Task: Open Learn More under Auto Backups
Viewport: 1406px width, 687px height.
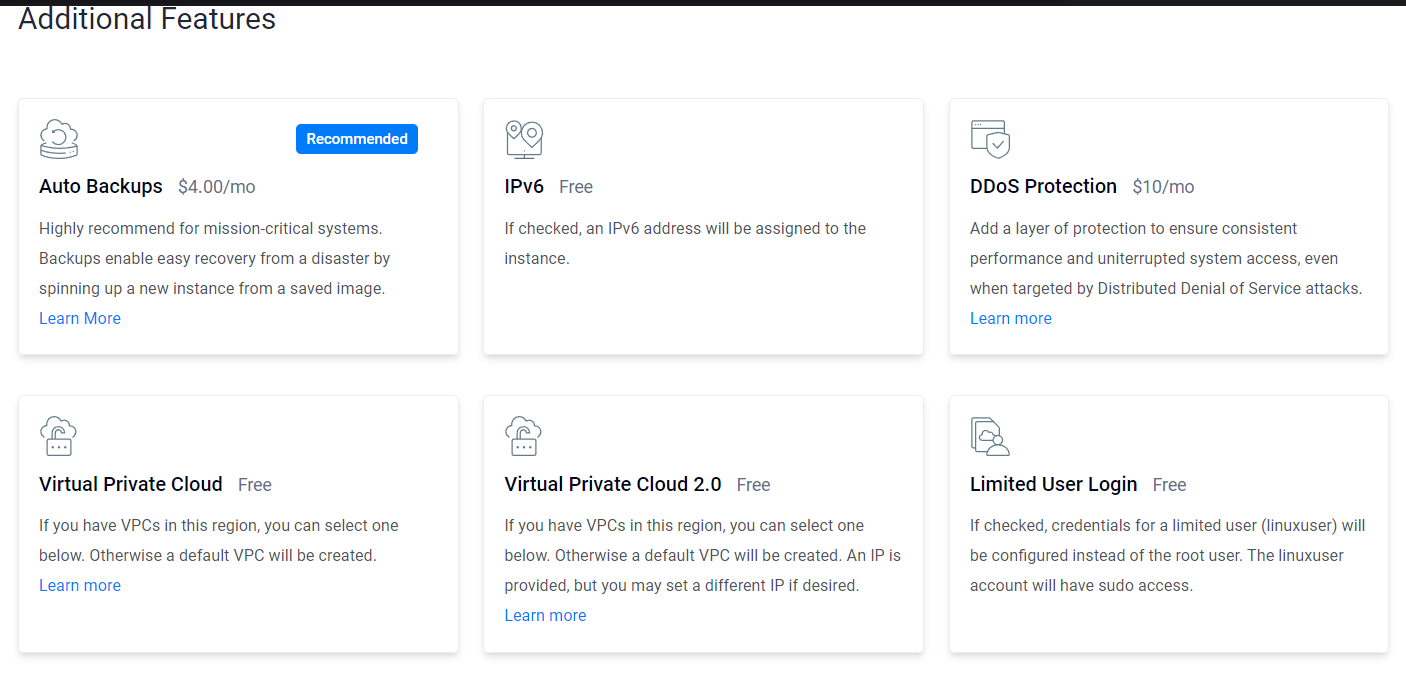Action: 80,318
